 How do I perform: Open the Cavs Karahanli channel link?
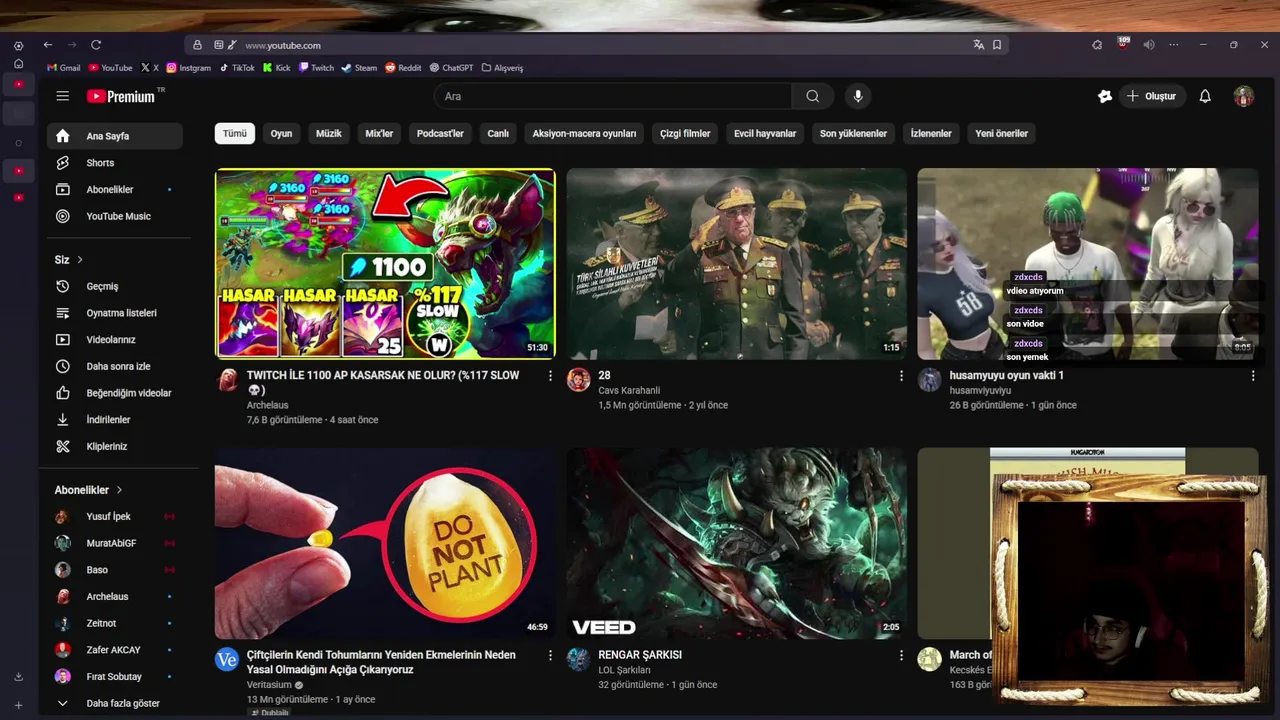tap(629, 390)
